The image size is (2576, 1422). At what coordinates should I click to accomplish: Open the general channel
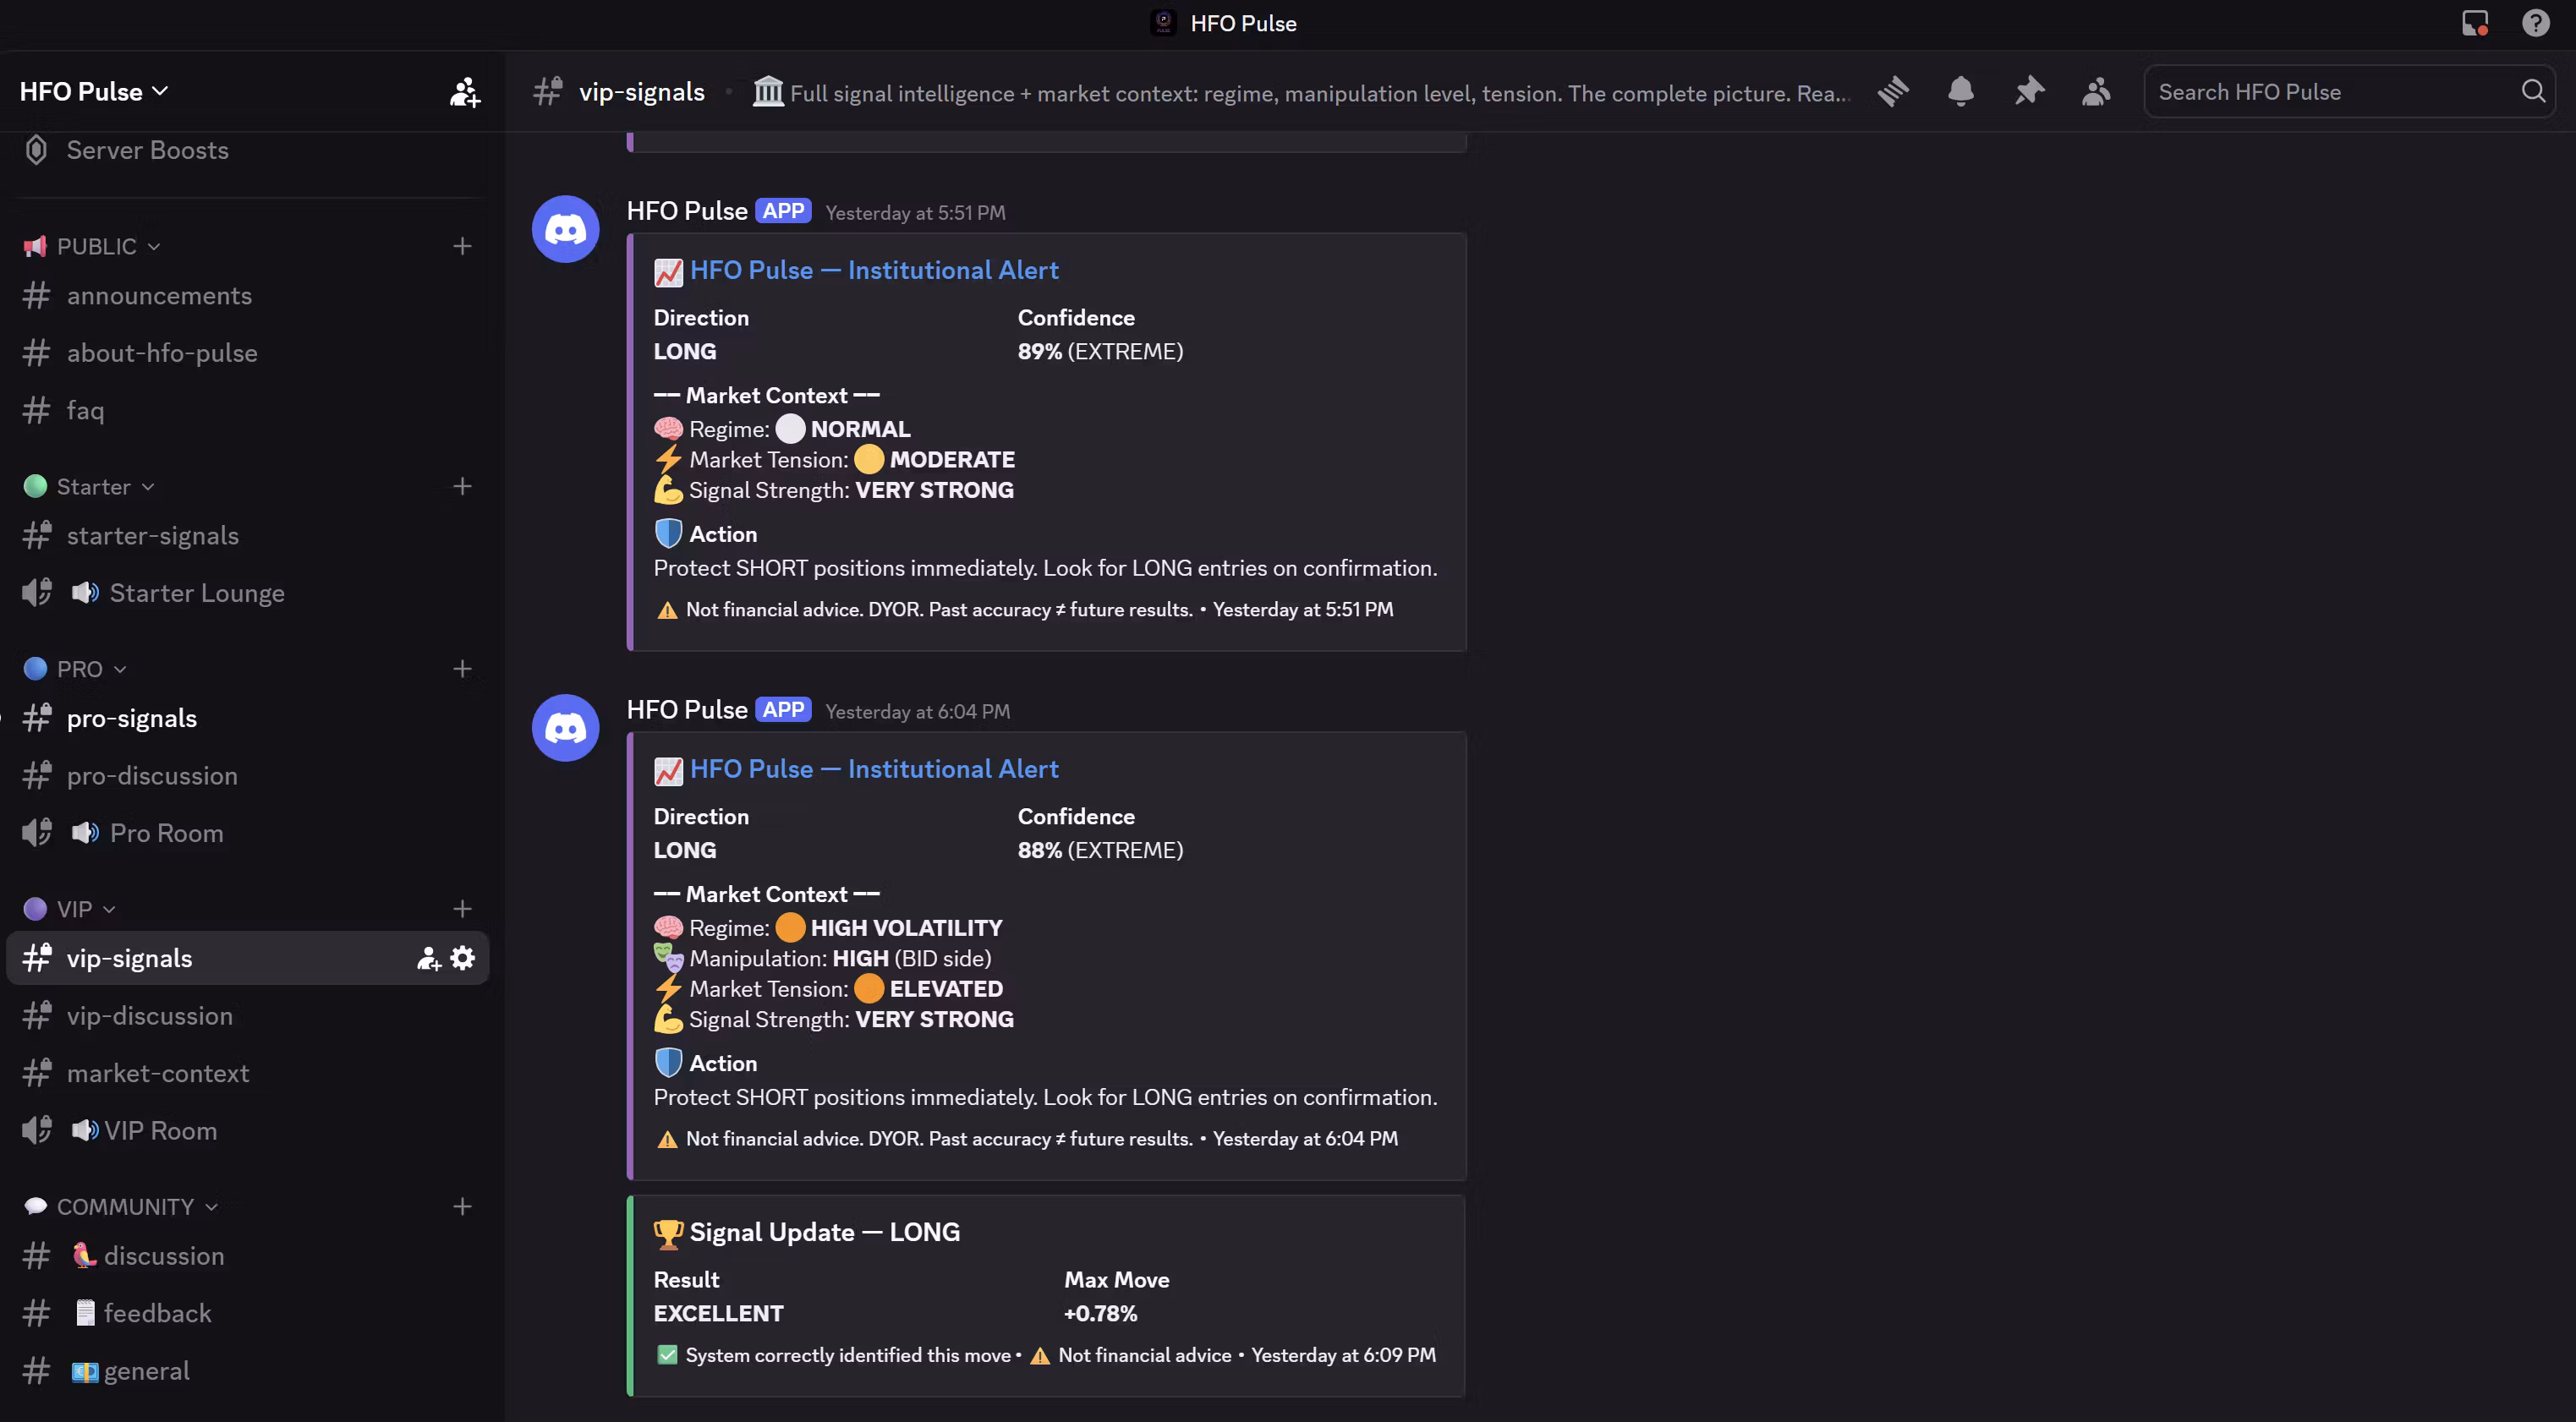tap(247, 1371)
